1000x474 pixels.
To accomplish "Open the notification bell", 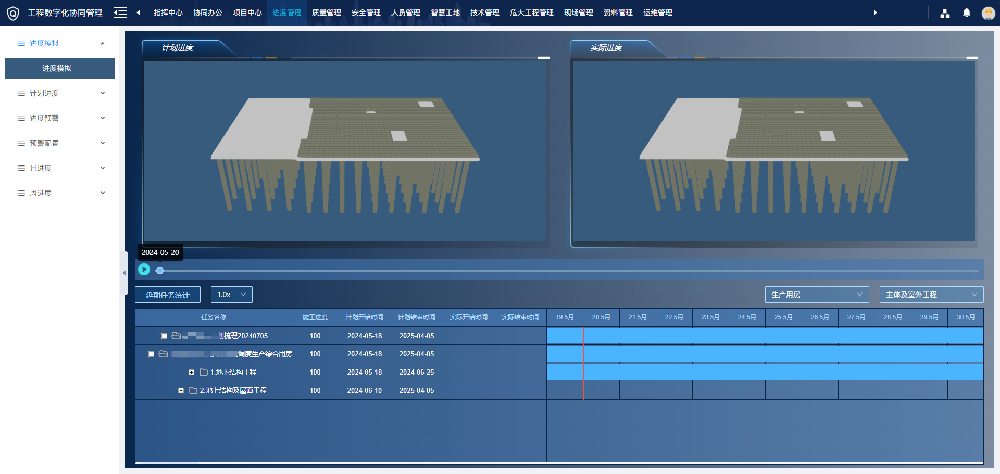I will (x=966, y=13).
